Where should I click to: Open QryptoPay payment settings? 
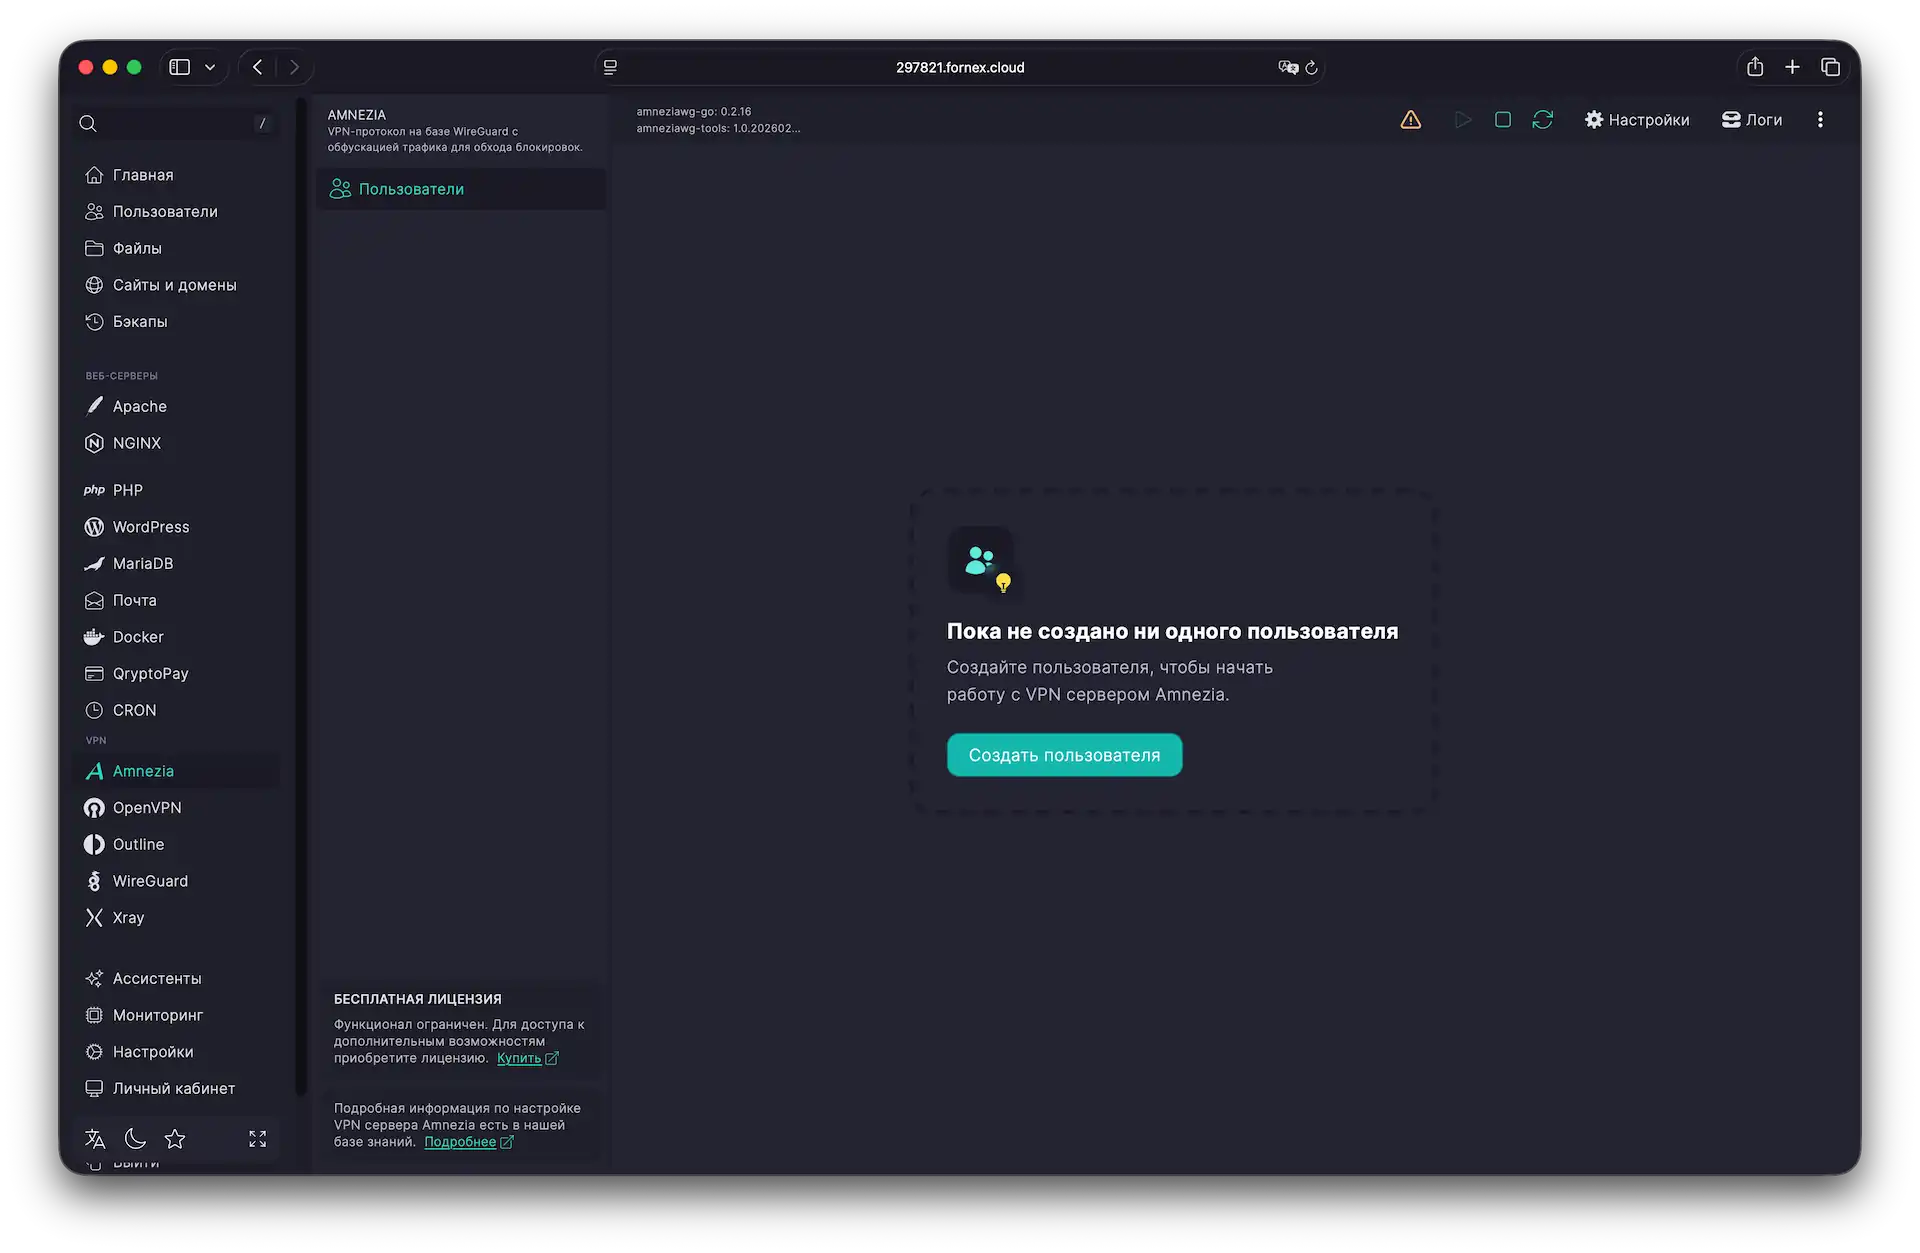[x=150, y=673]
